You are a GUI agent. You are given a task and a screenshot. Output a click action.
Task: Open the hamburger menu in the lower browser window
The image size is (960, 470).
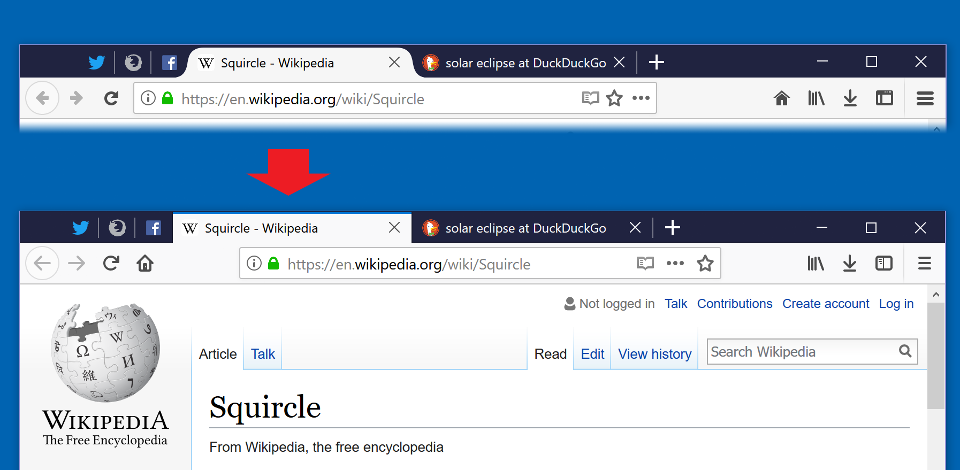(924, 264)
